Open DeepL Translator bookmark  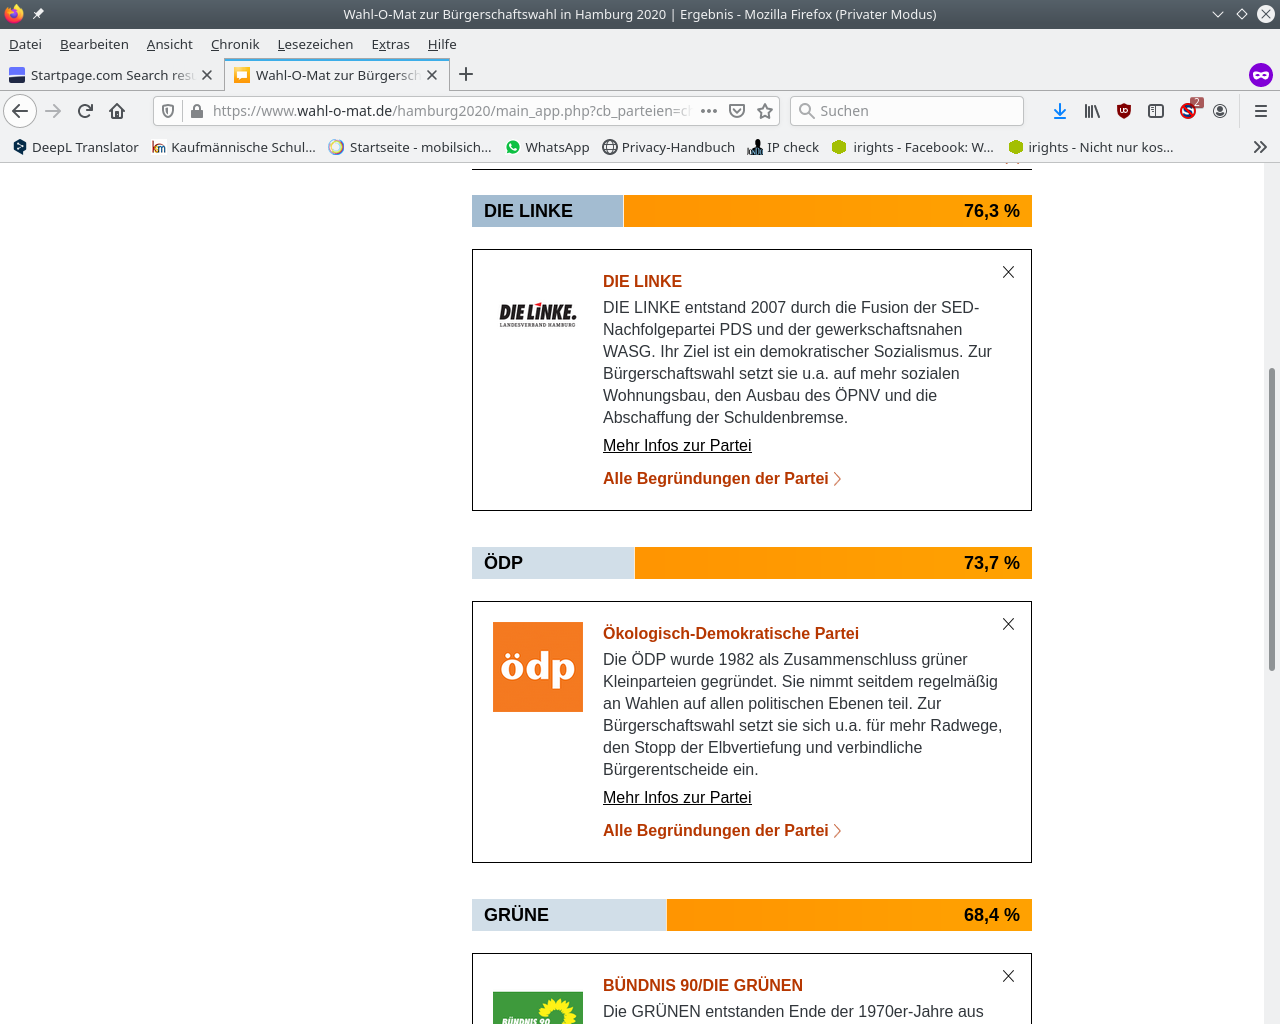pyautogui.click(x=76, y=147)
